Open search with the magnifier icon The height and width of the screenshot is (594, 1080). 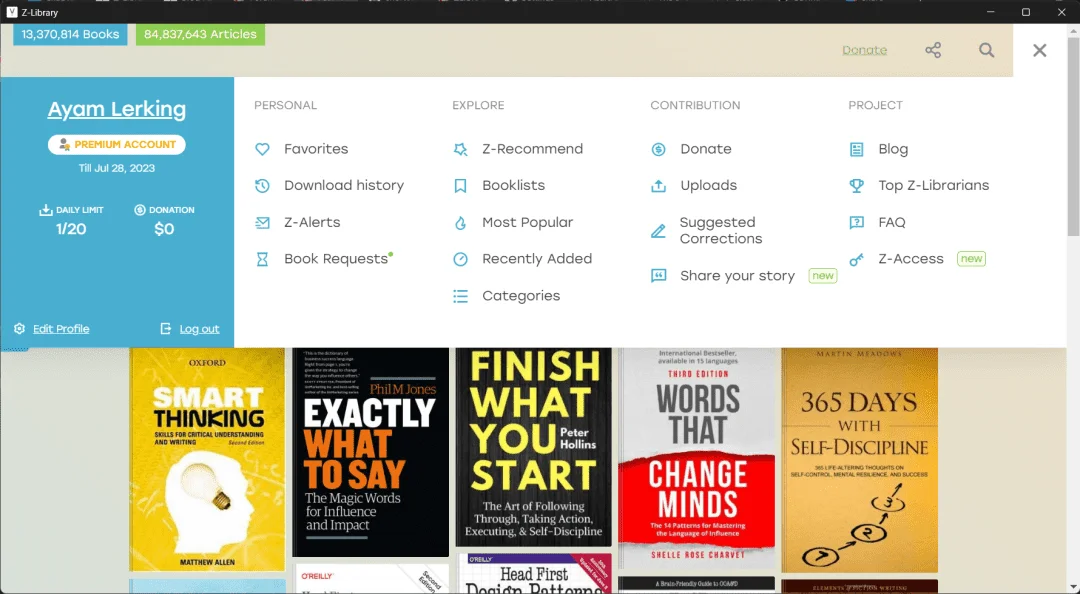[986, 50]
